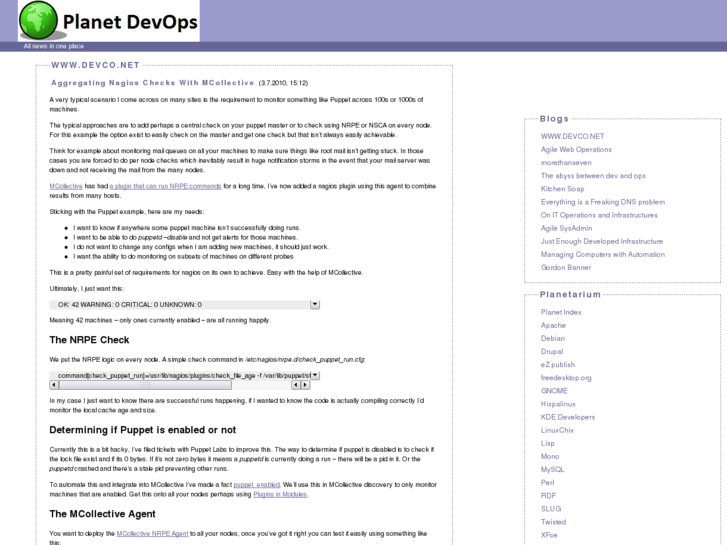727x545 pixels.
Task: Click 'The NRPE Check' heading
Action: 89,340
